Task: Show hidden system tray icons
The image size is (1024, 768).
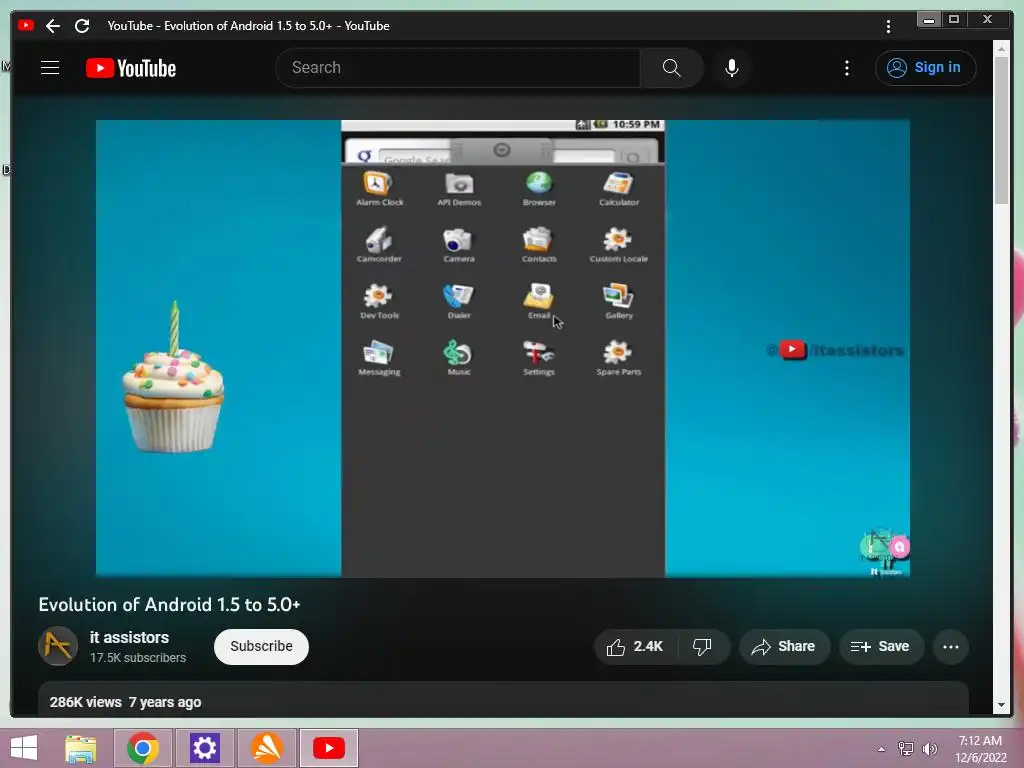Action: click(882, 749)
